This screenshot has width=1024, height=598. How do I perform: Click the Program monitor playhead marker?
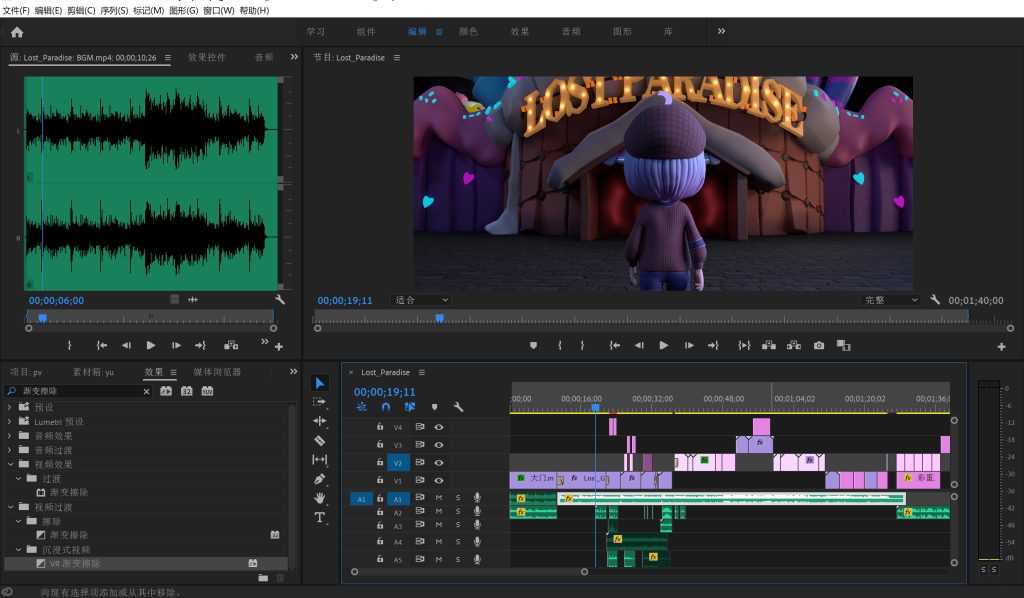440,318
